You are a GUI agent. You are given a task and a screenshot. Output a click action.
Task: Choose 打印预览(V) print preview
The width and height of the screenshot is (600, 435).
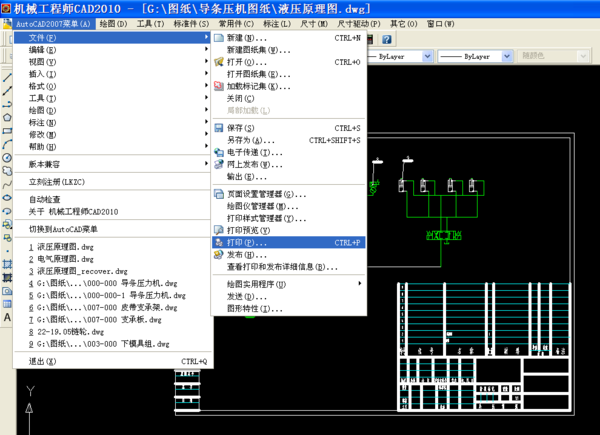tap(289, 230)
